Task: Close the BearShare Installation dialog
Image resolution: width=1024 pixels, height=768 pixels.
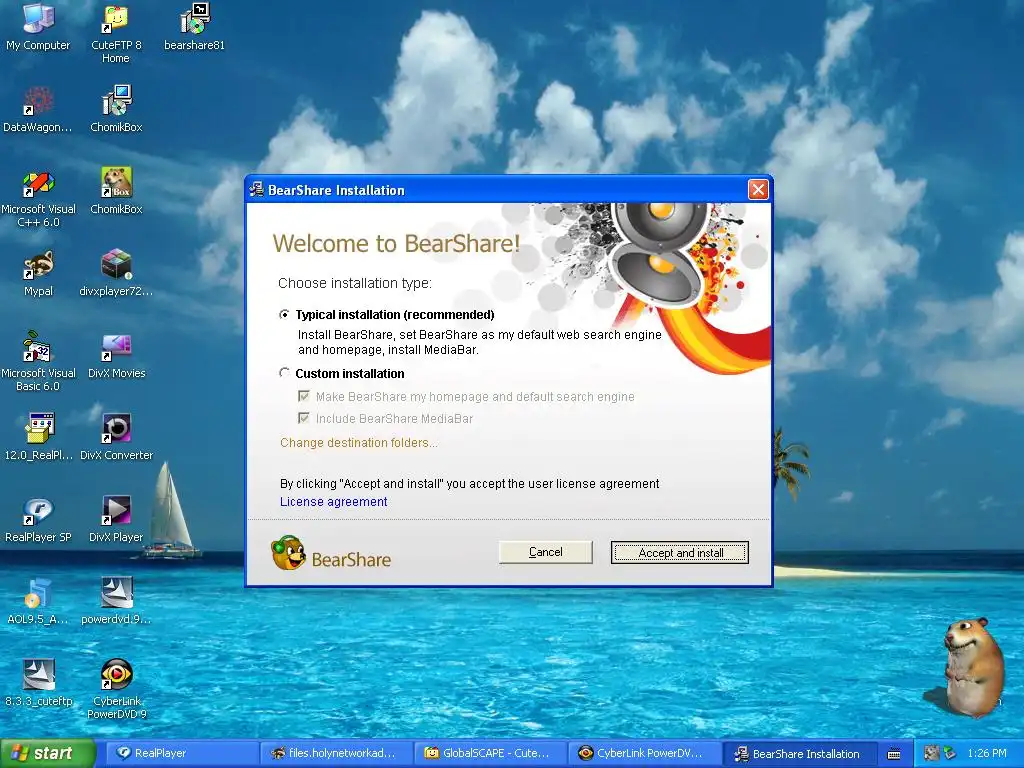Action: tap(758, 189)
